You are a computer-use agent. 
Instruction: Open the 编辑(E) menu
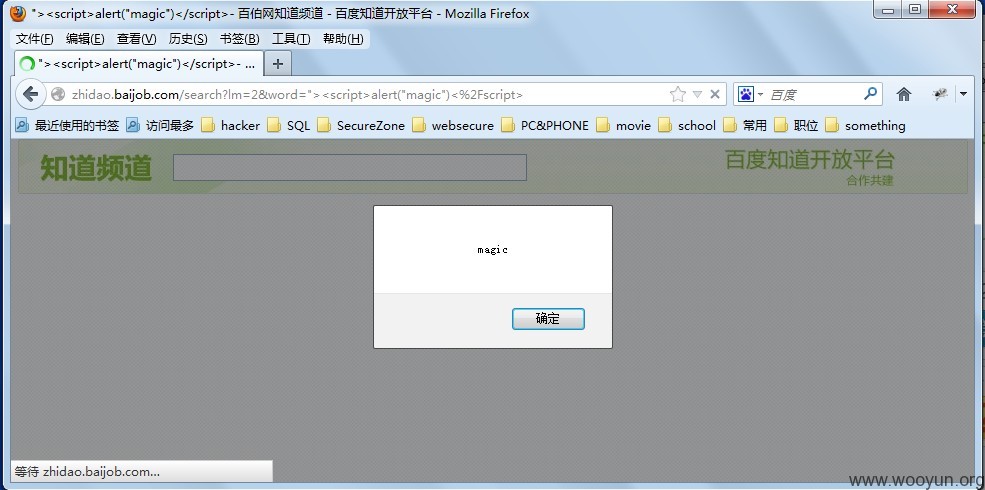coord(85,39)
